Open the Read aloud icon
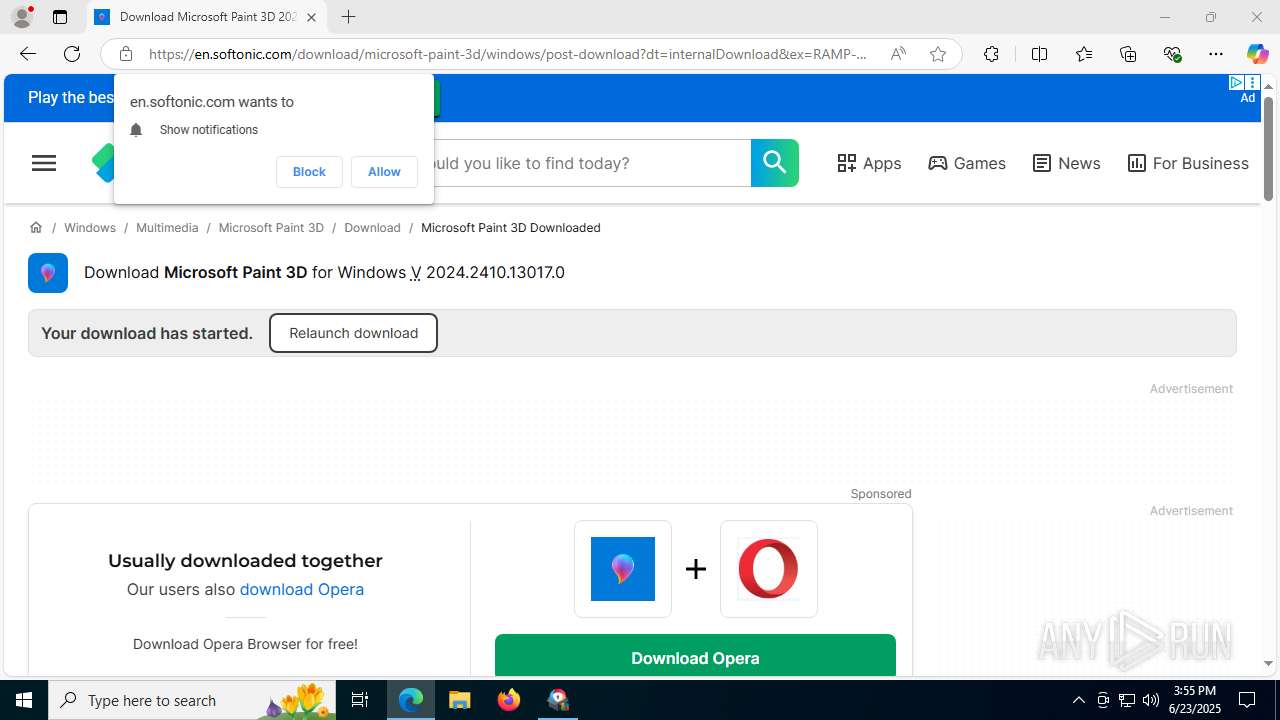The width and height of the screenshot is (1280, 720). tap(898, 54)
